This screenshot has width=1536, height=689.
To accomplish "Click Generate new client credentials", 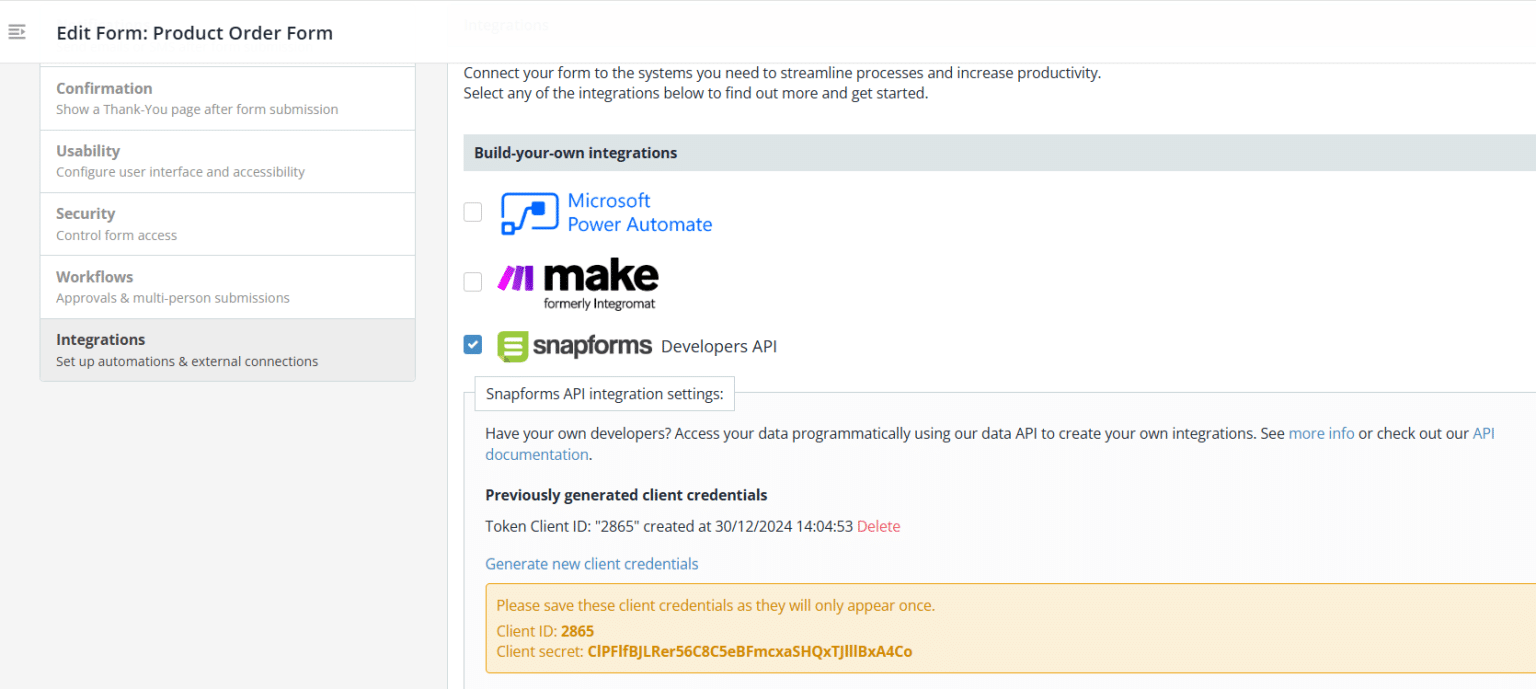I will tap(591, 563).
